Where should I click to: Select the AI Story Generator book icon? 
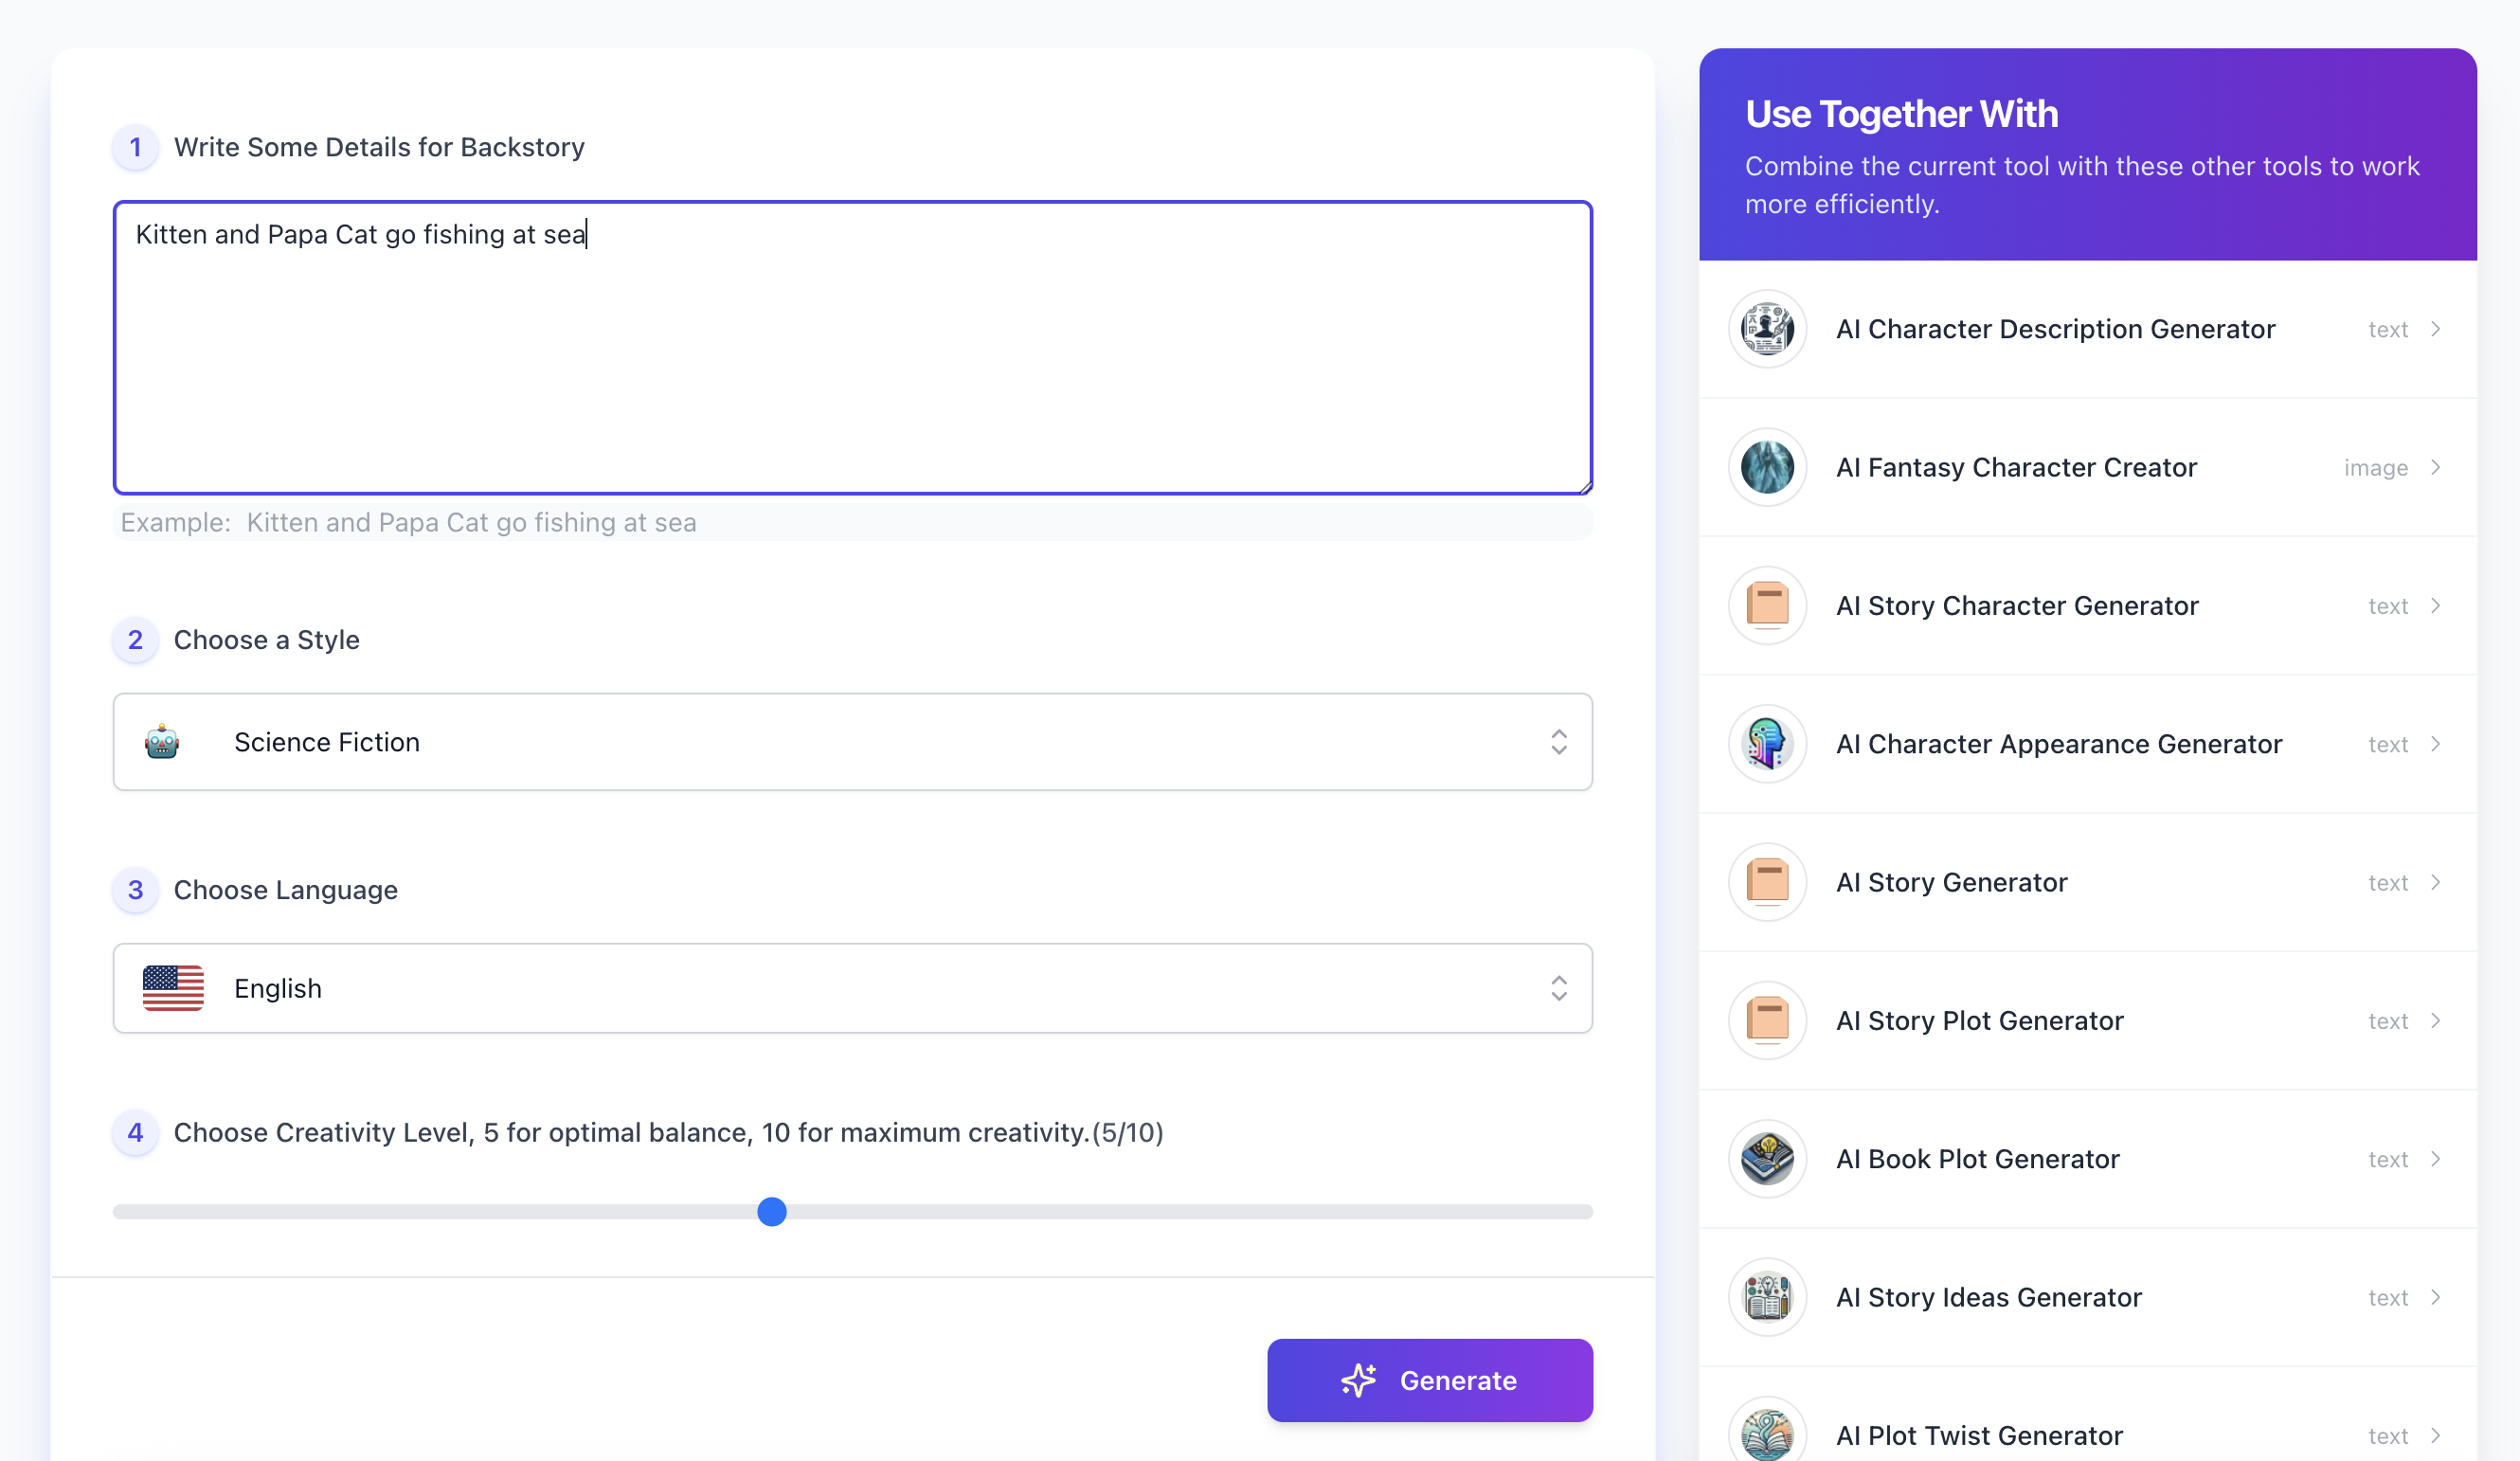1766,882
